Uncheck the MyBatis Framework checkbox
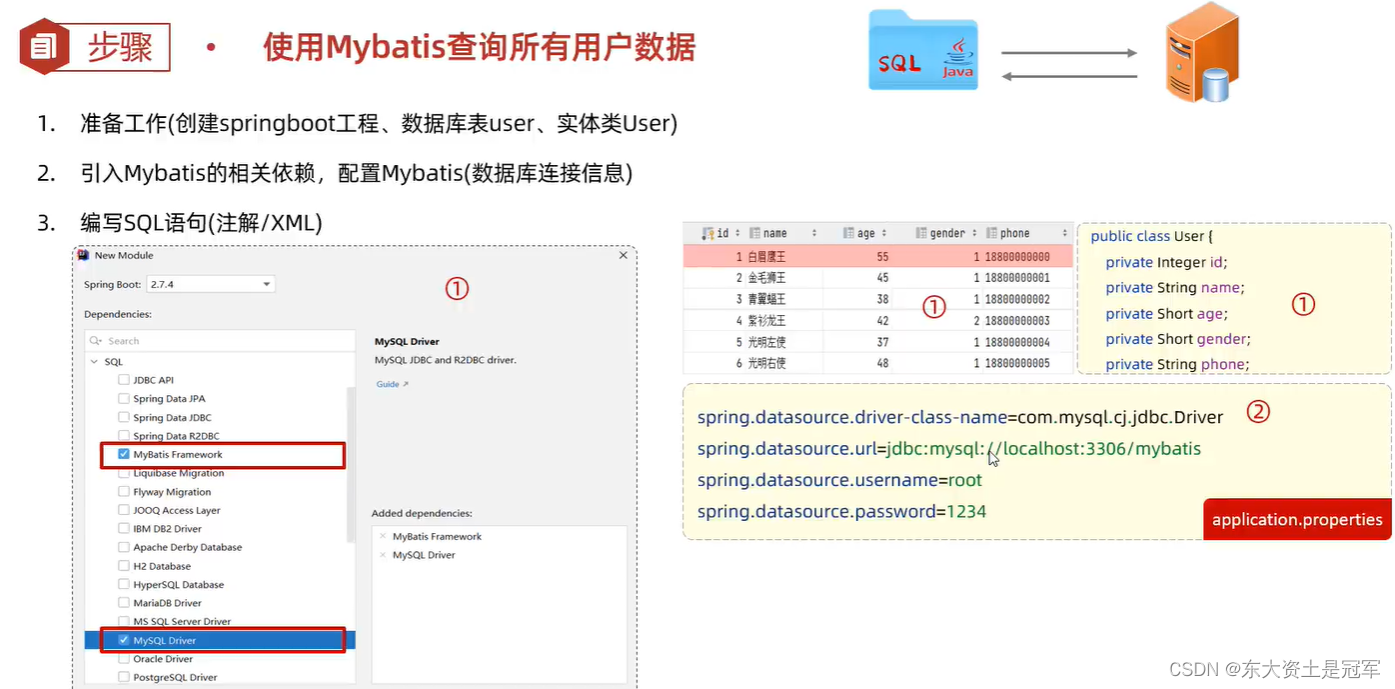Image resolution: width=1395 pixels, height=689 pixels. coord(124,454)
